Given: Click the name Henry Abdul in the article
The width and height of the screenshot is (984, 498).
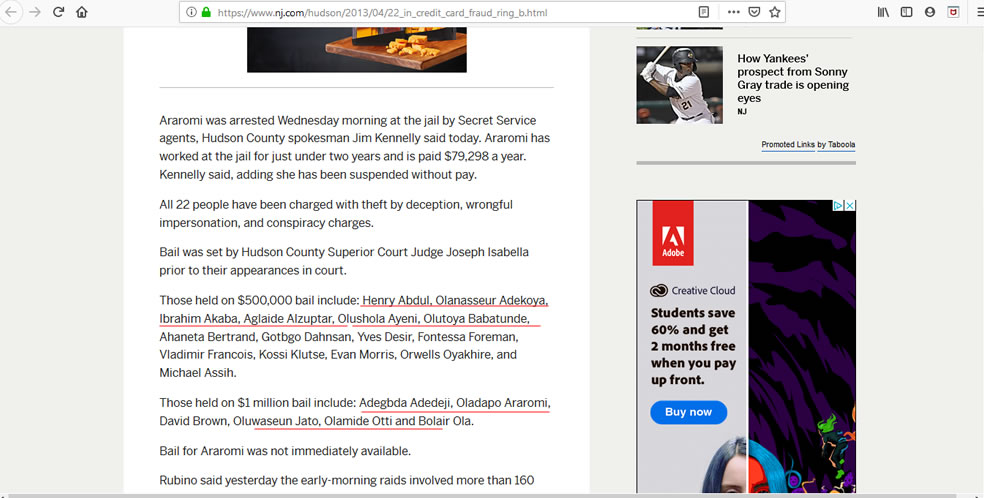Looking at the screenshot, I should [x=395, y=300].
